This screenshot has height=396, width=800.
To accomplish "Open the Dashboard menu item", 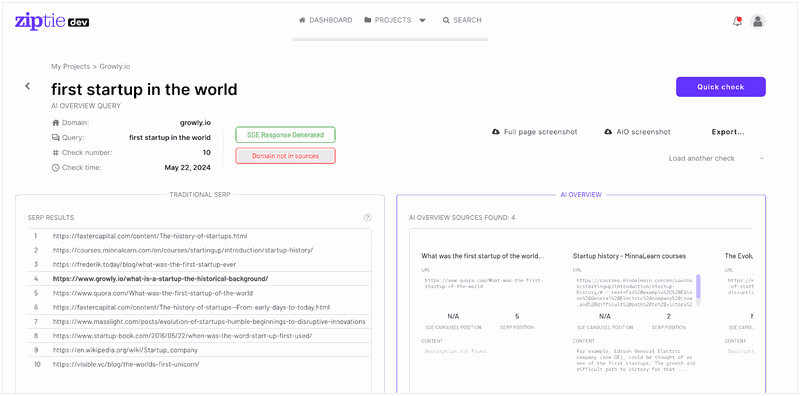I will (x=326, y=20).
